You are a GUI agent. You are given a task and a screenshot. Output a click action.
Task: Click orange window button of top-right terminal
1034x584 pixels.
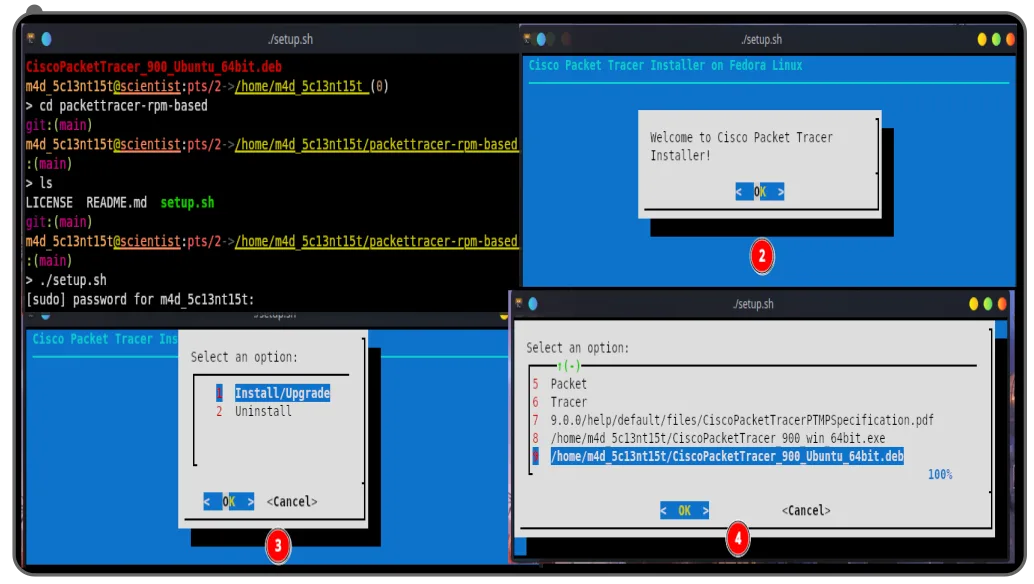[1010, 40]
